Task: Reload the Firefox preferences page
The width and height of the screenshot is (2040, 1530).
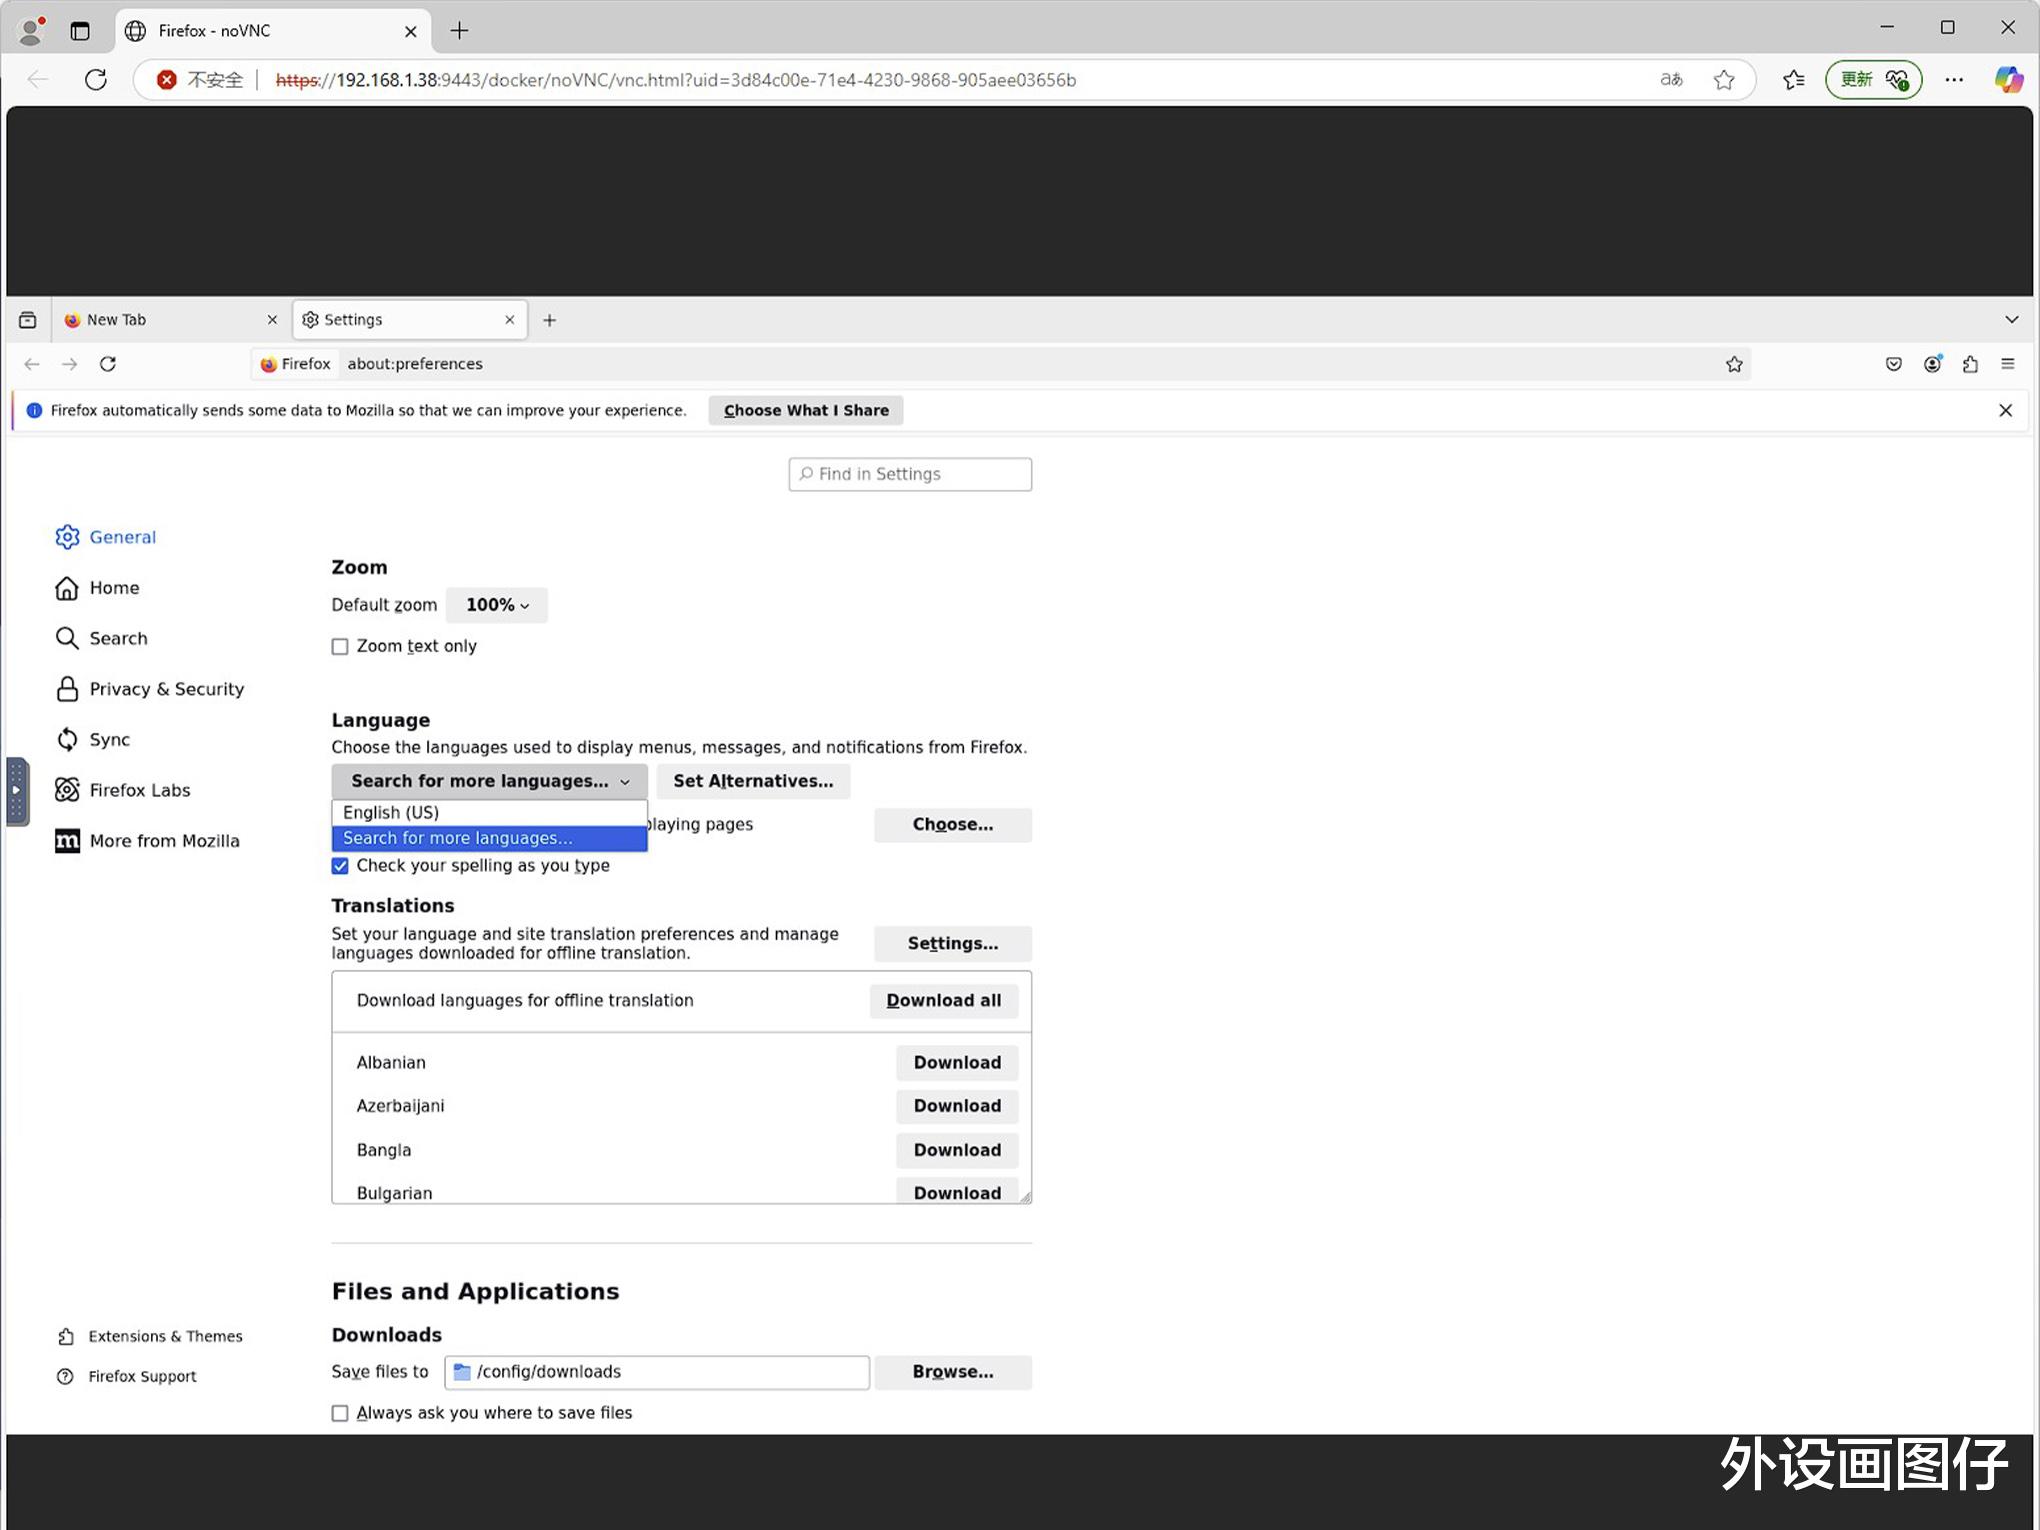Action: pos(108,365)
